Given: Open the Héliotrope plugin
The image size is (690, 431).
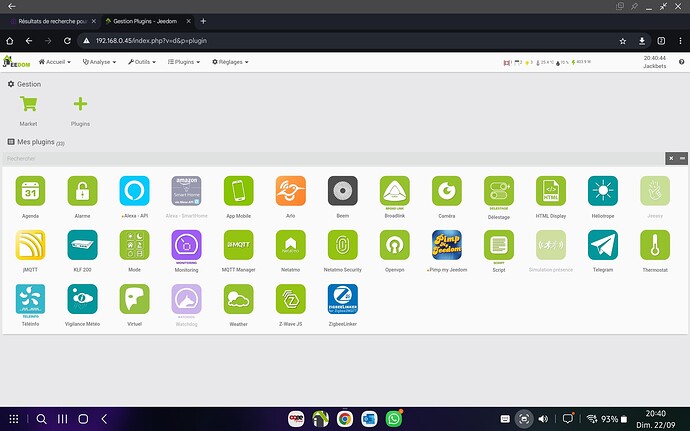Looking at the screenshot, I should coord(603,191).
